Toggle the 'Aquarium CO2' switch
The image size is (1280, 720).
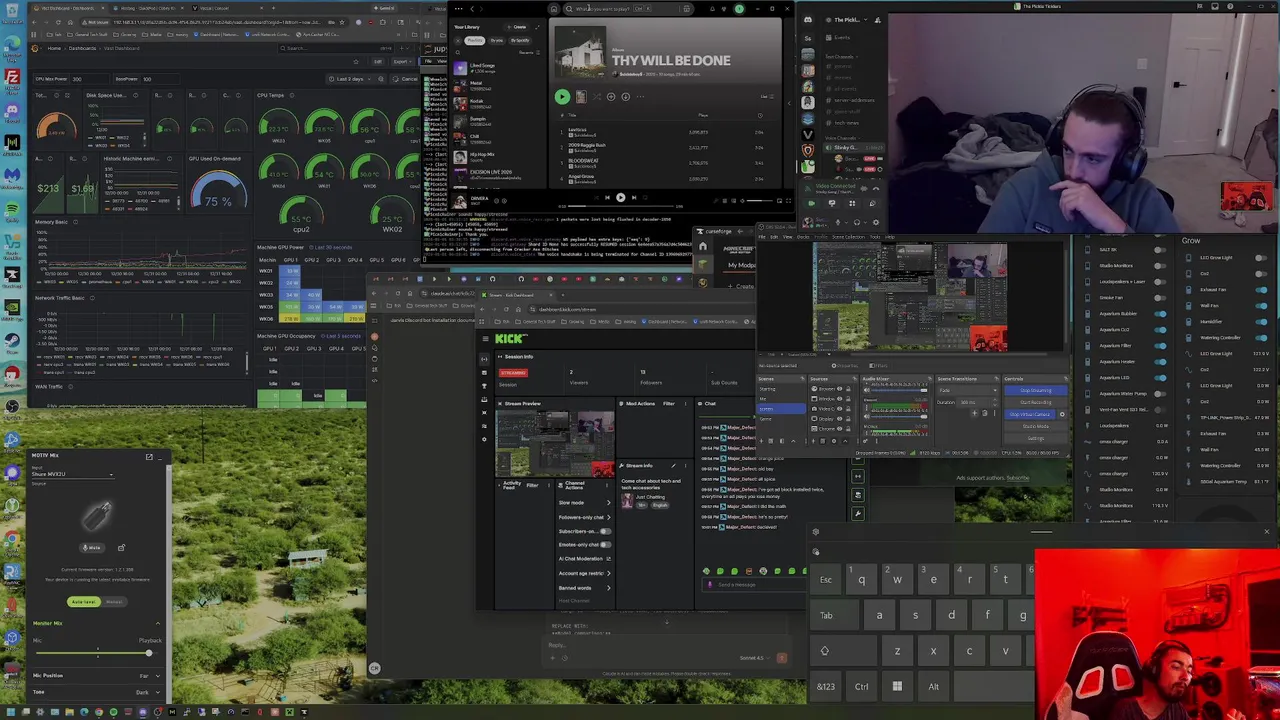pyautogui.click(x=1160, y=330)
